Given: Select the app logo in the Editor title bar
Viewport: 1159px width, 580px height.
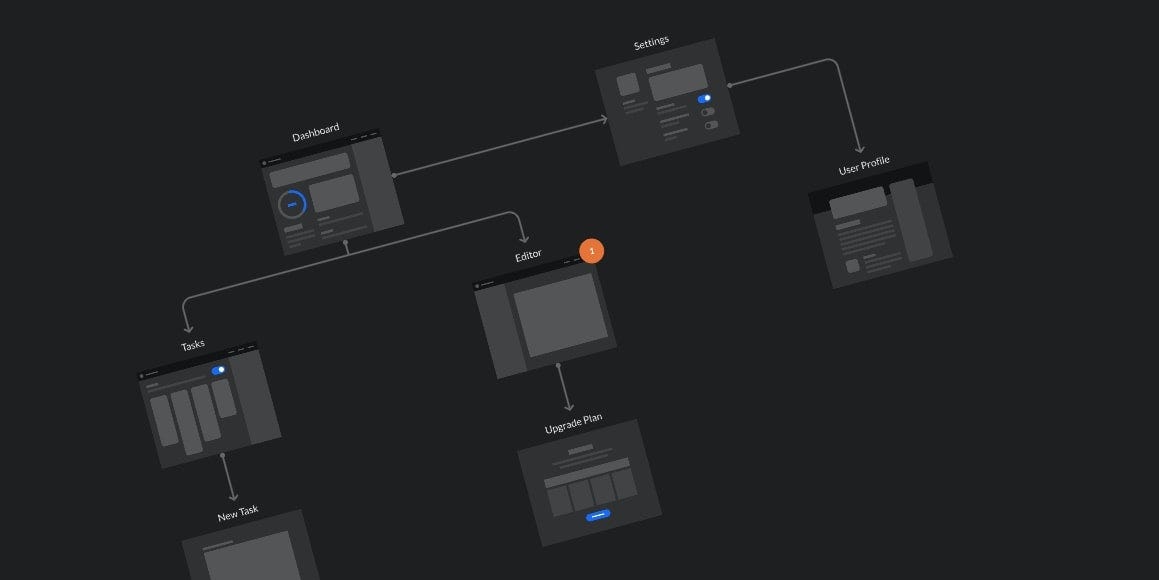Looking at the screenshot, I should [x=478, y=284].
